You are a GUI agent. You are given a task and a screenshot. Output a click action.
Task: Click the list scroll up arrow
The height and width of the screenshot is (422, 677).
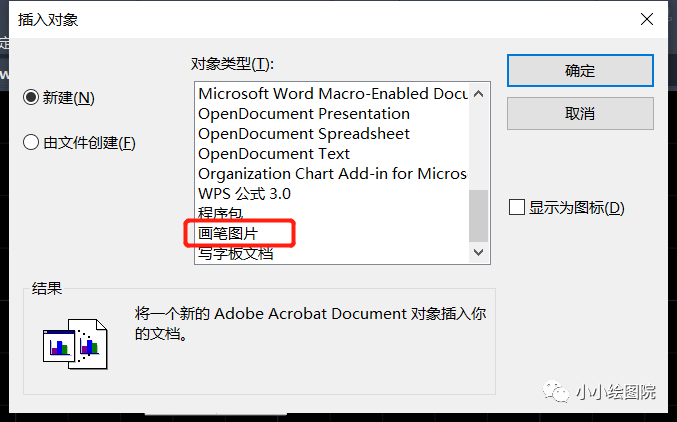[x=478, y=93]
